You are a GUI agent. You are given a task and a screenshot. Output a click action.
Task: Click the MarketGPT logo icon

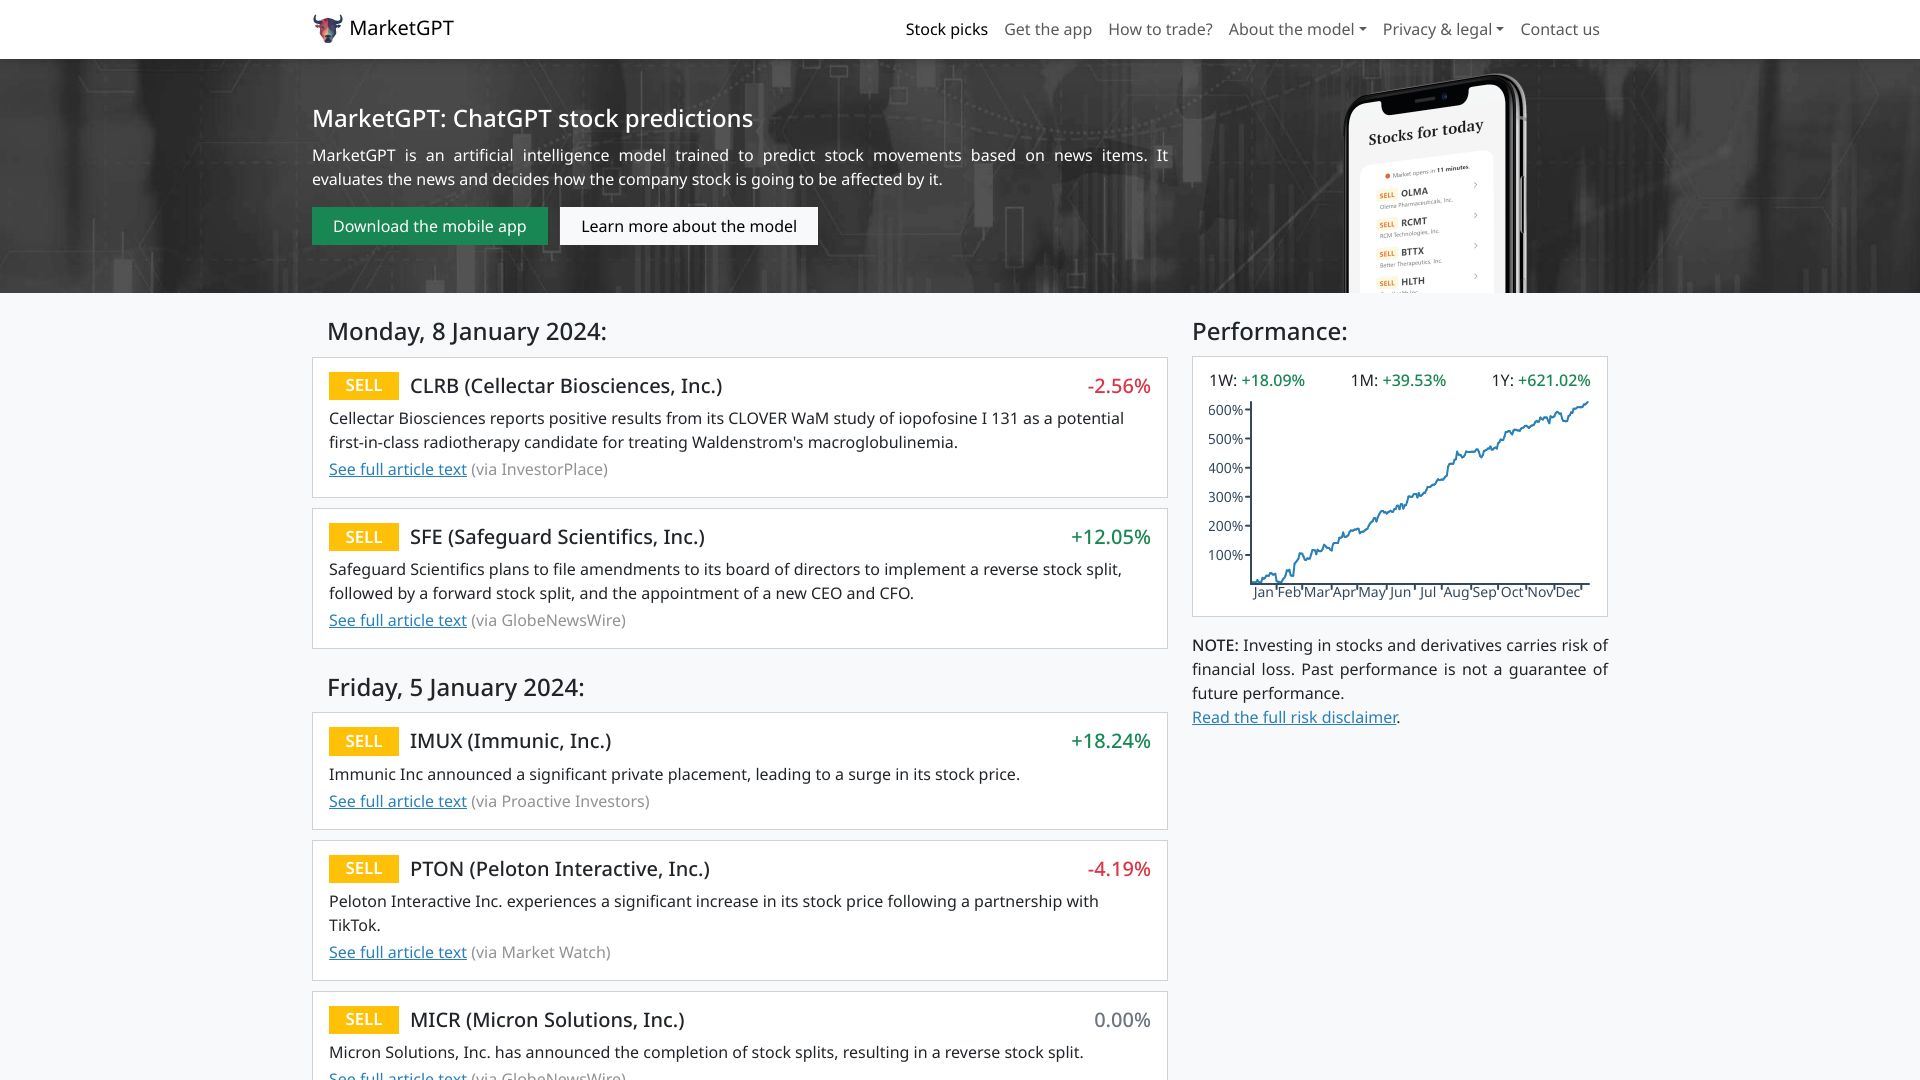pyautogui.click(x=326, y=29)
